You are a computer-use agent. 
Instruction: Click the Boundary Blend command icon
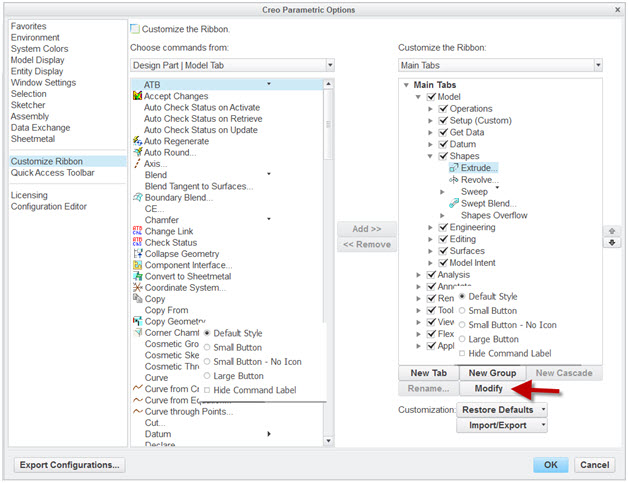[137, 197]
